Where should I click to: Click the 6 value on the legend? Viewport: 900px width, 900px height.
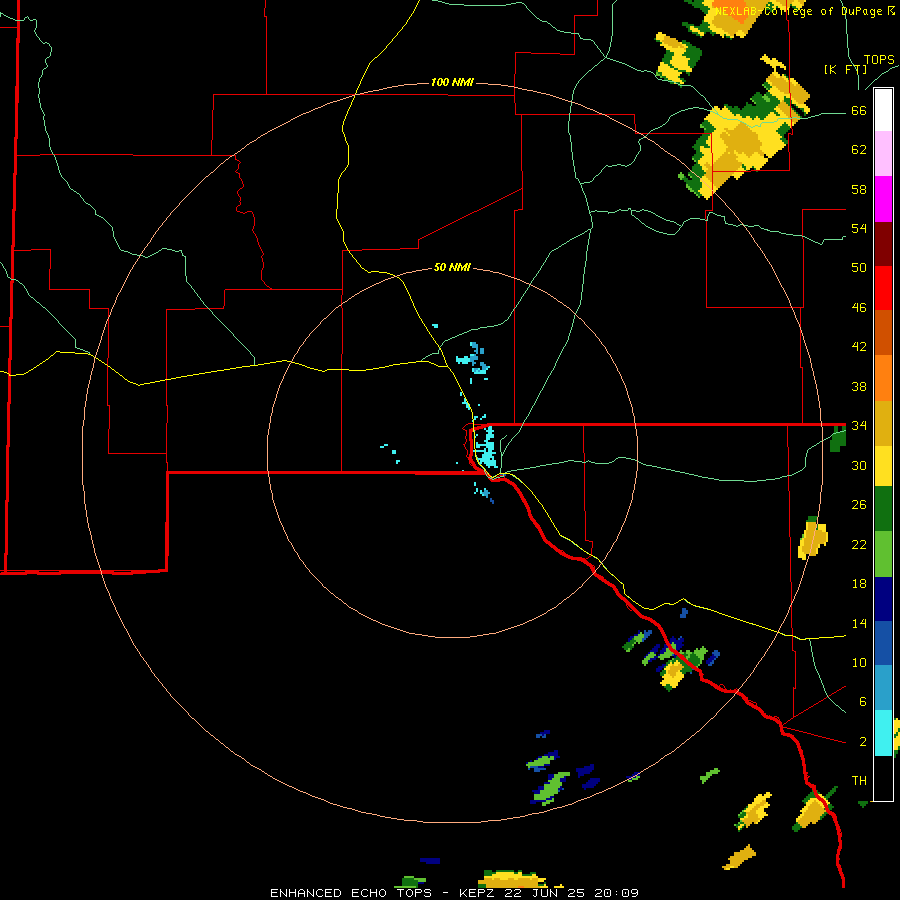point(863,702)
